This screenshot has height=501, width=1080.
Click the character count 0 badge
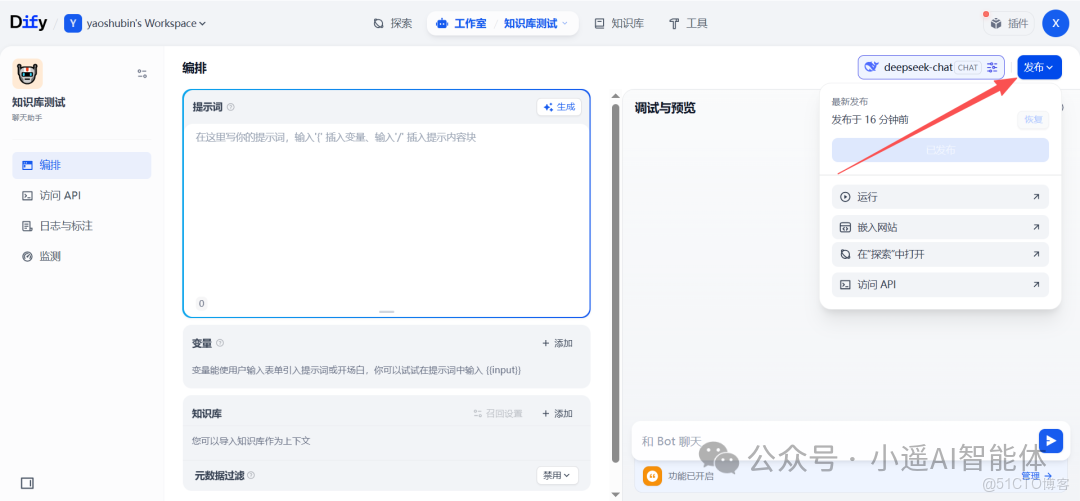(x=201, y=303)
